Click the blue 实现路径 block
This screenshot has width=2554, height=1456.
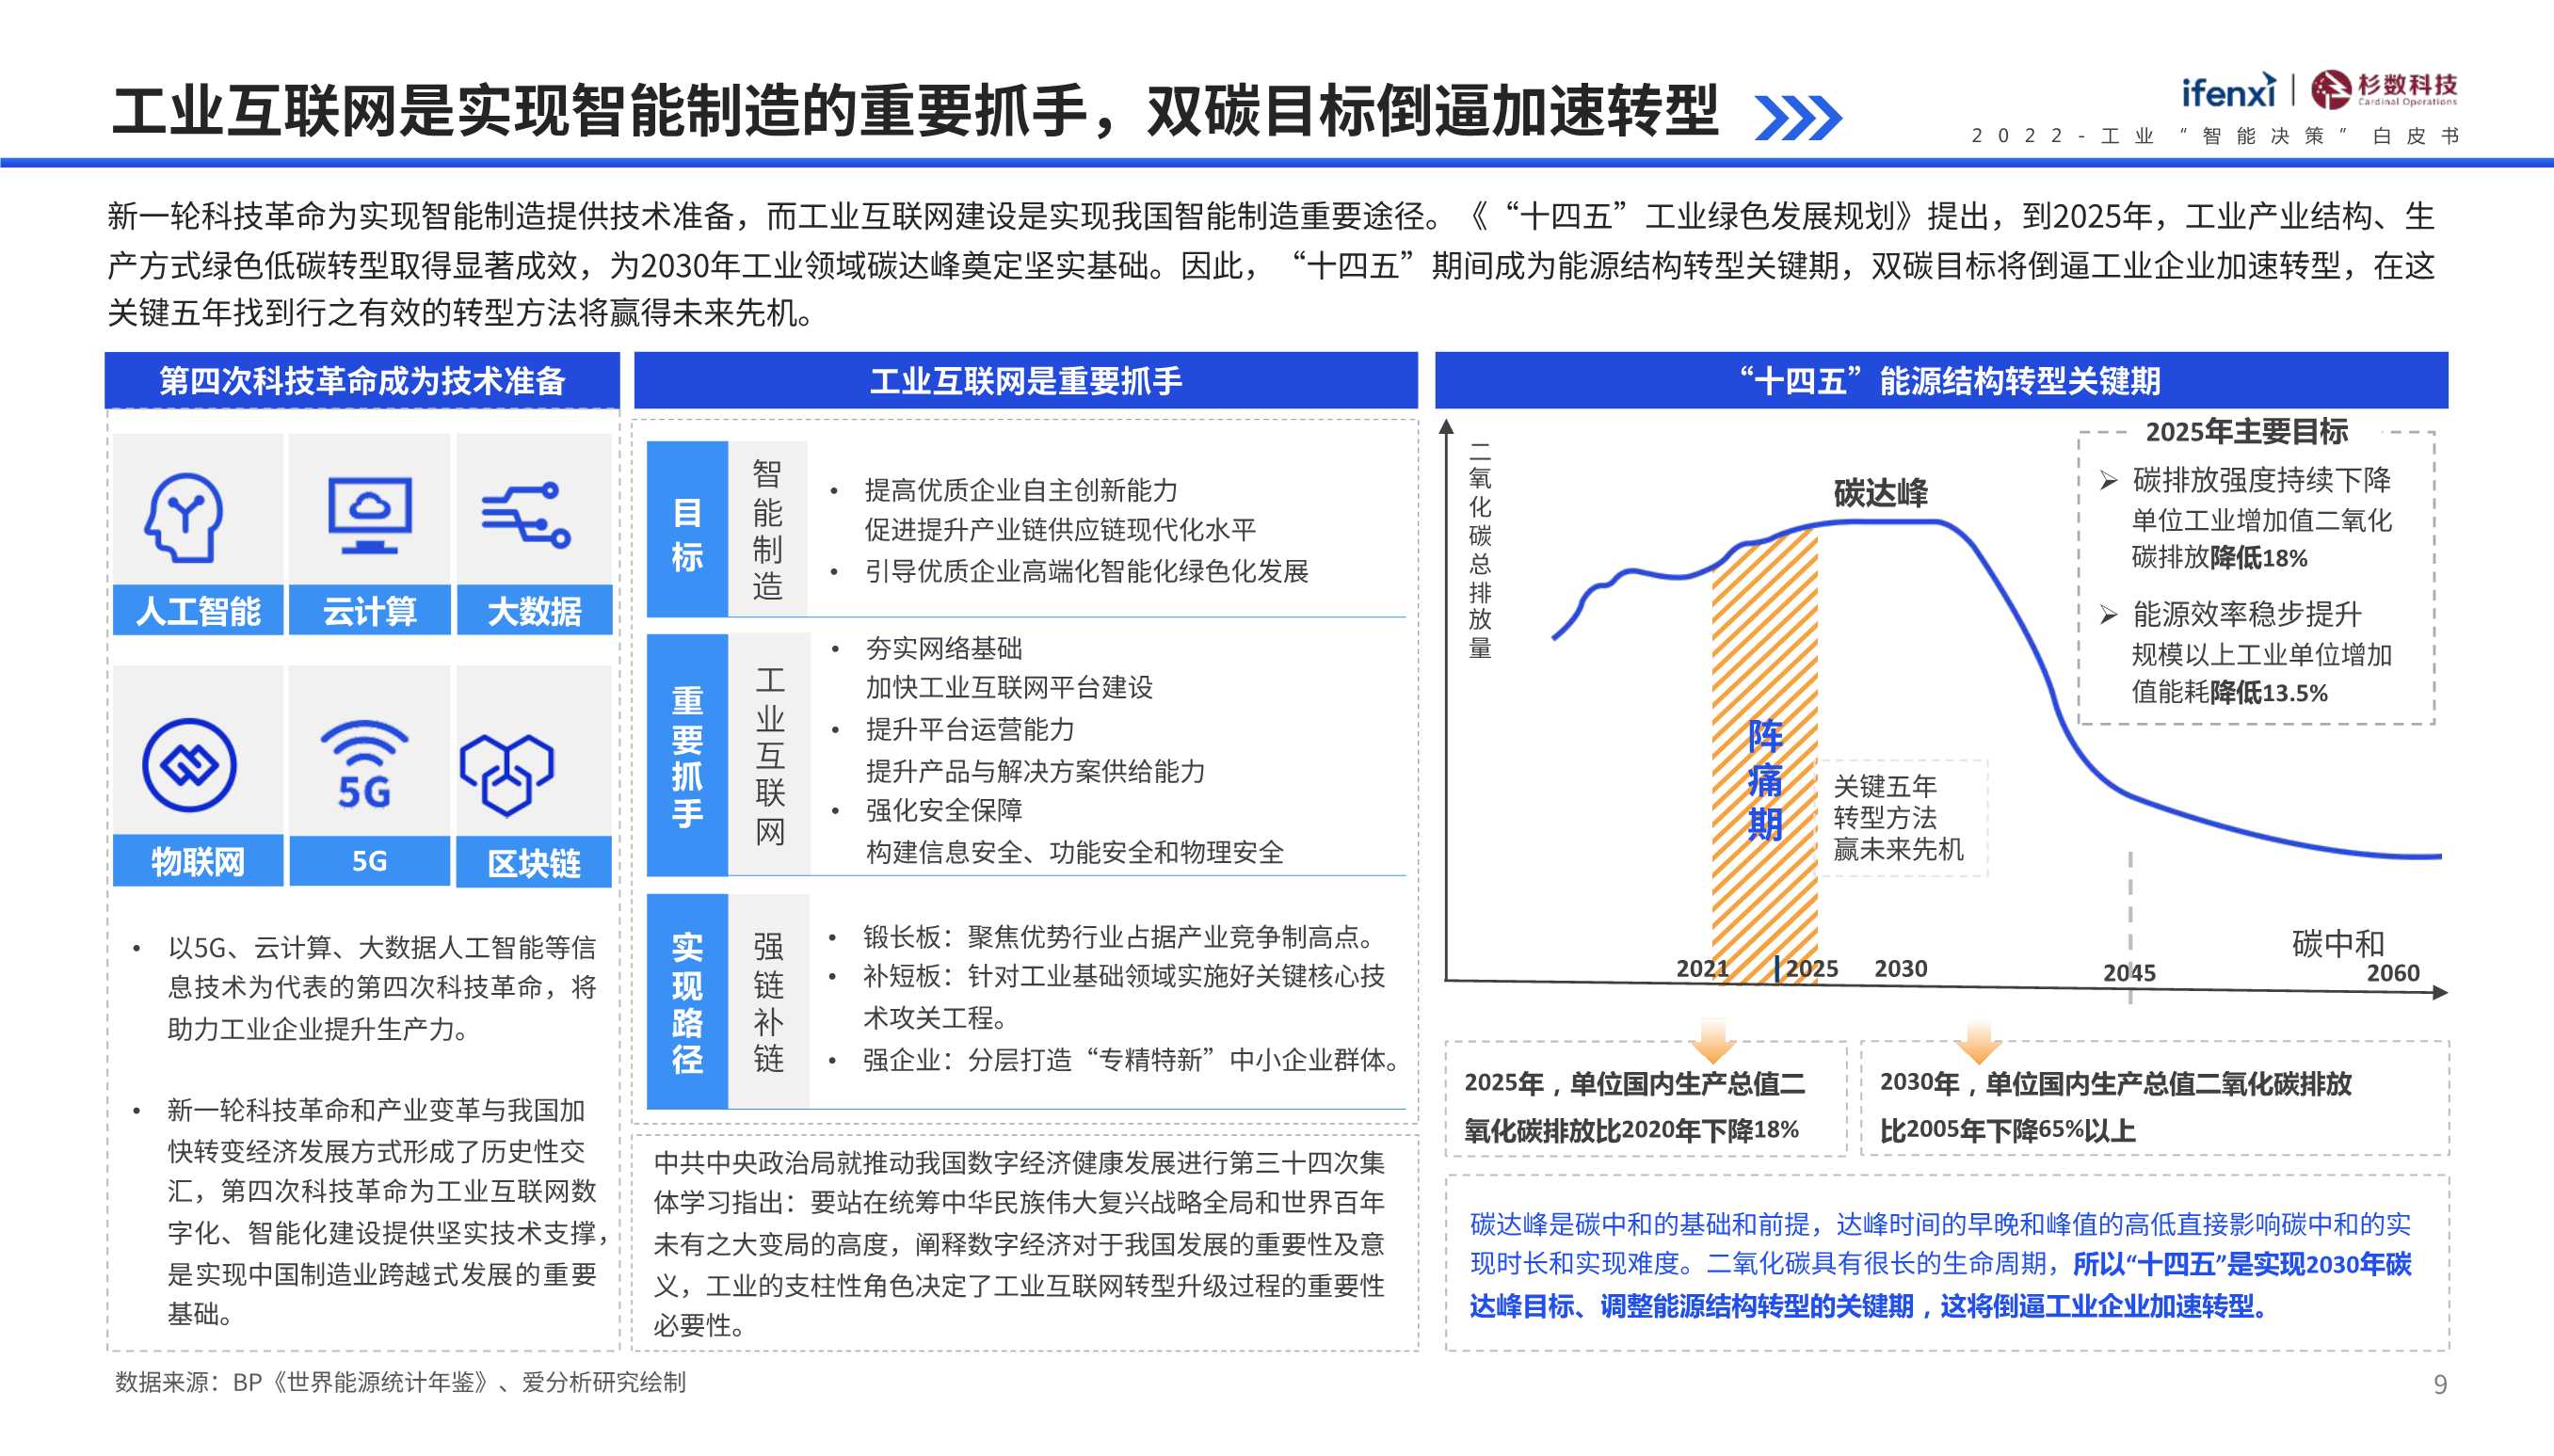pyautogui.click(x=687, y=1001)
